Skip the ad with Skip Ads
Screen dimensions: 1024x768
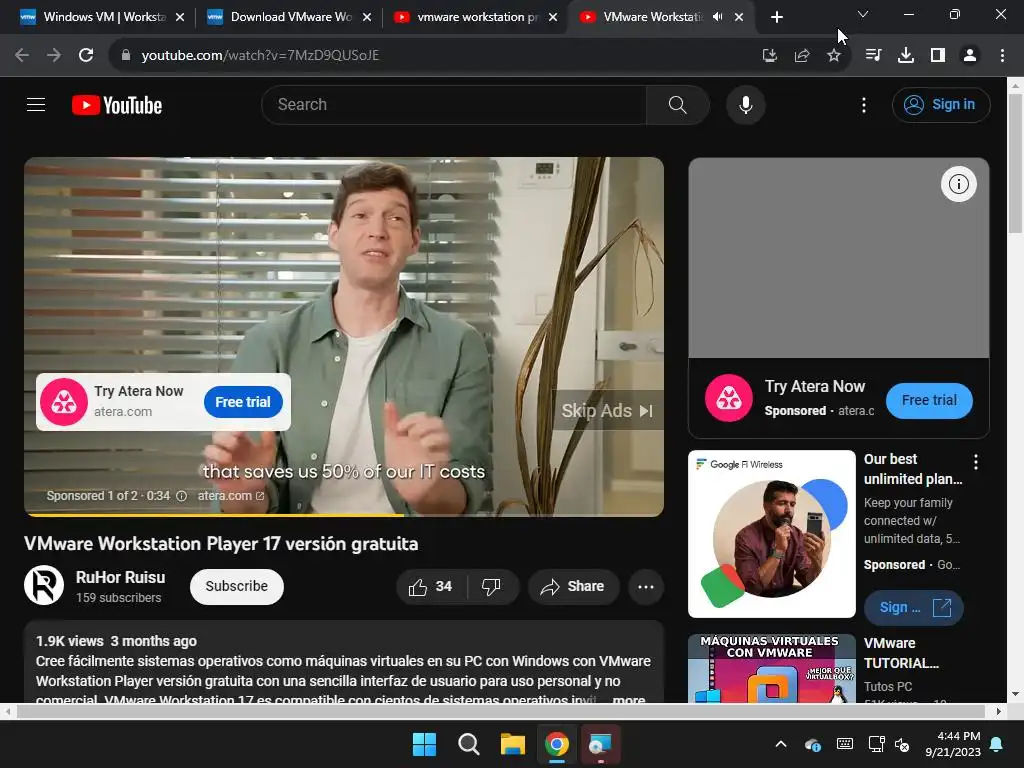607,410
